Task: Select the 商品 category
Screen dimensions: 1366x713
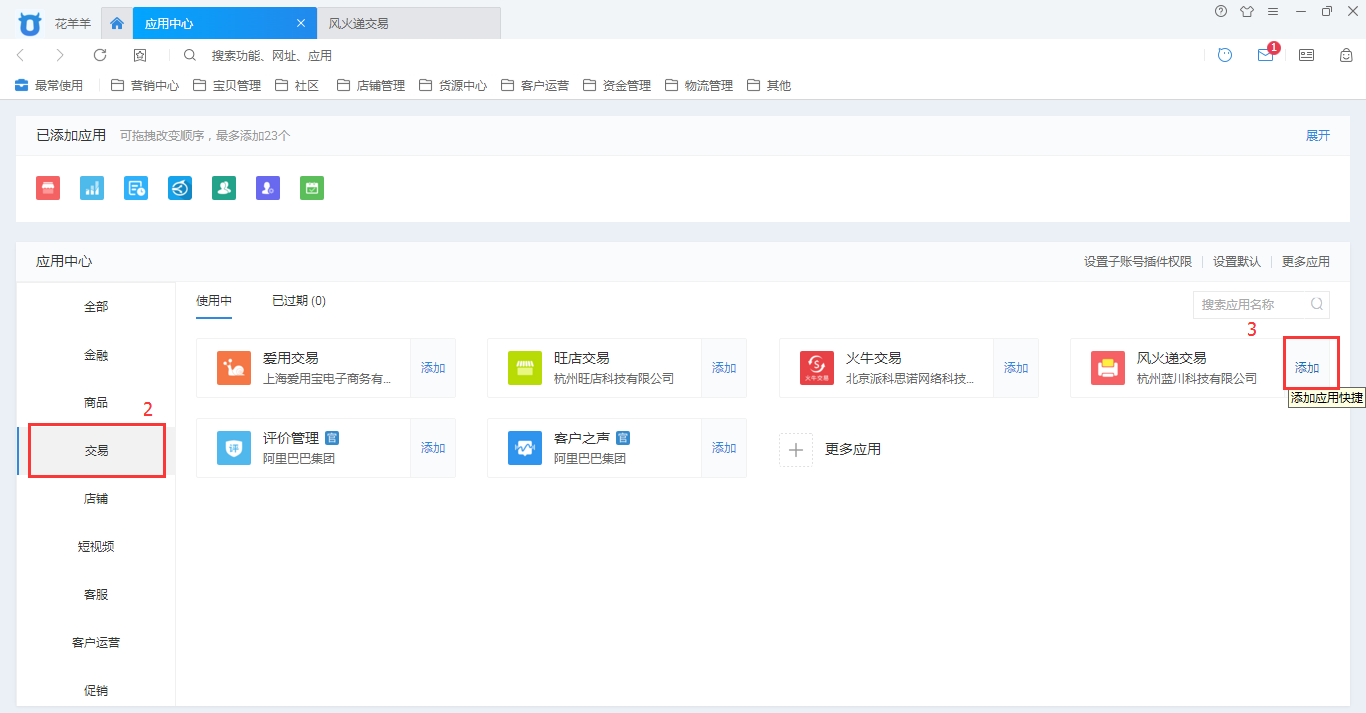Action: [x=96, y=403]
